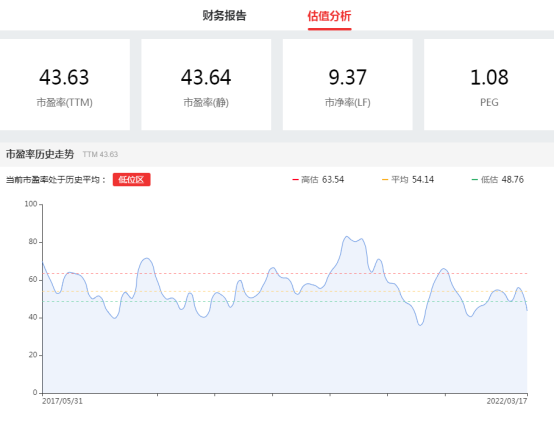The height and width of the screenshot is (424, 554).
Task: Open the 市净率(LF) 9.37 card
Action: [x=348, y=84]
